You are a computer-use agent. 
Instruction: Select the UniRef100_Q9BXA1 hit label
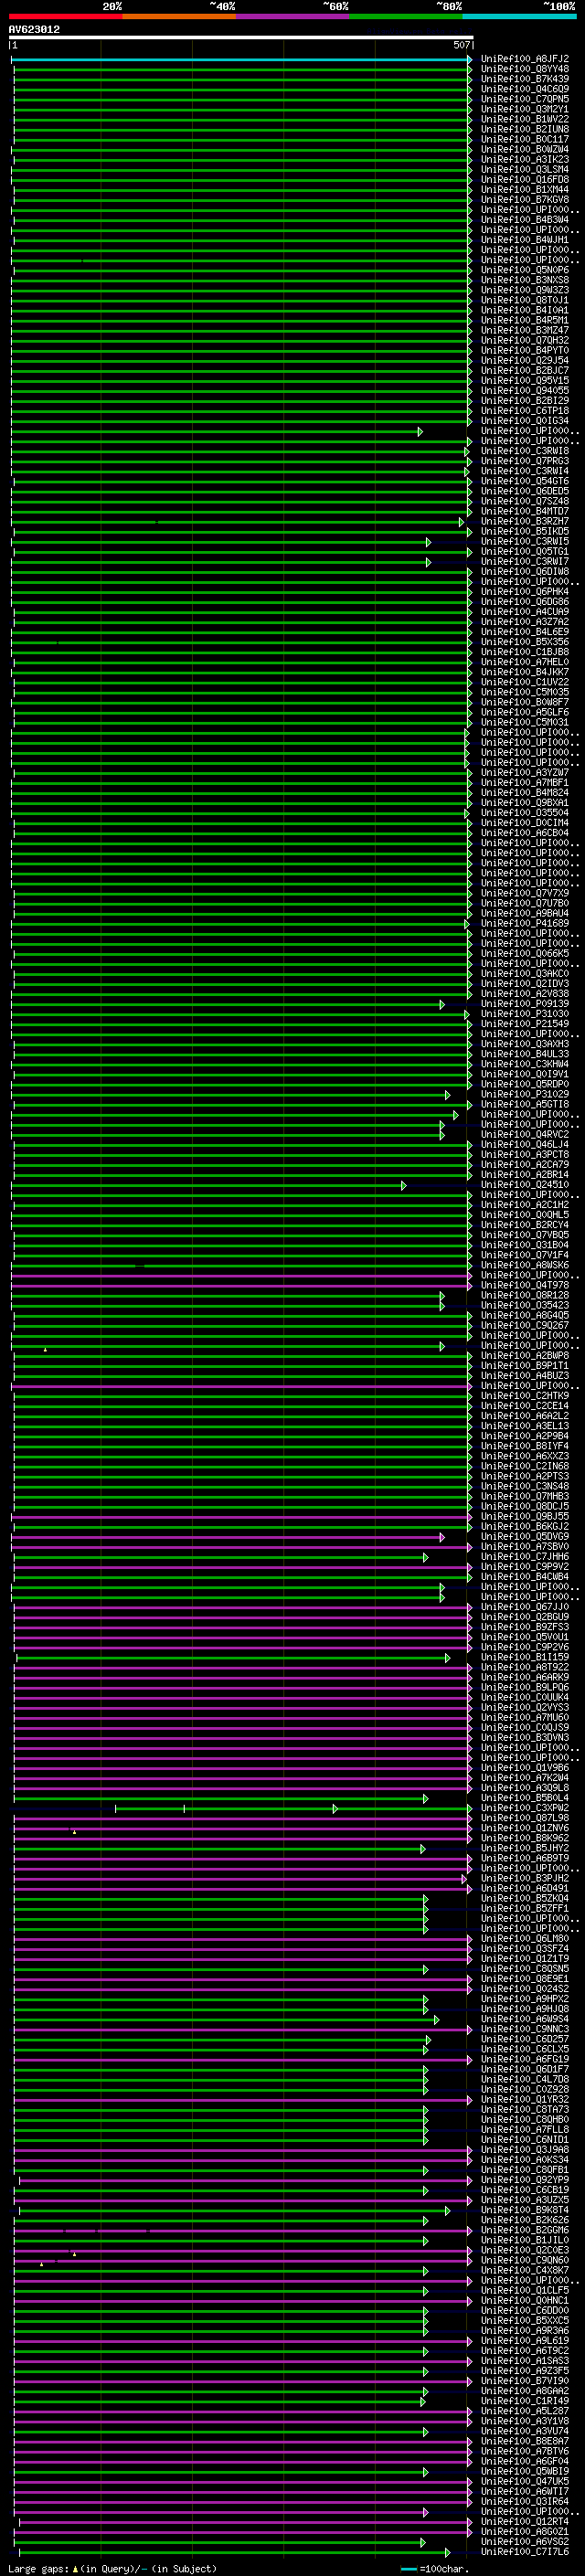(x=525, y=802)
